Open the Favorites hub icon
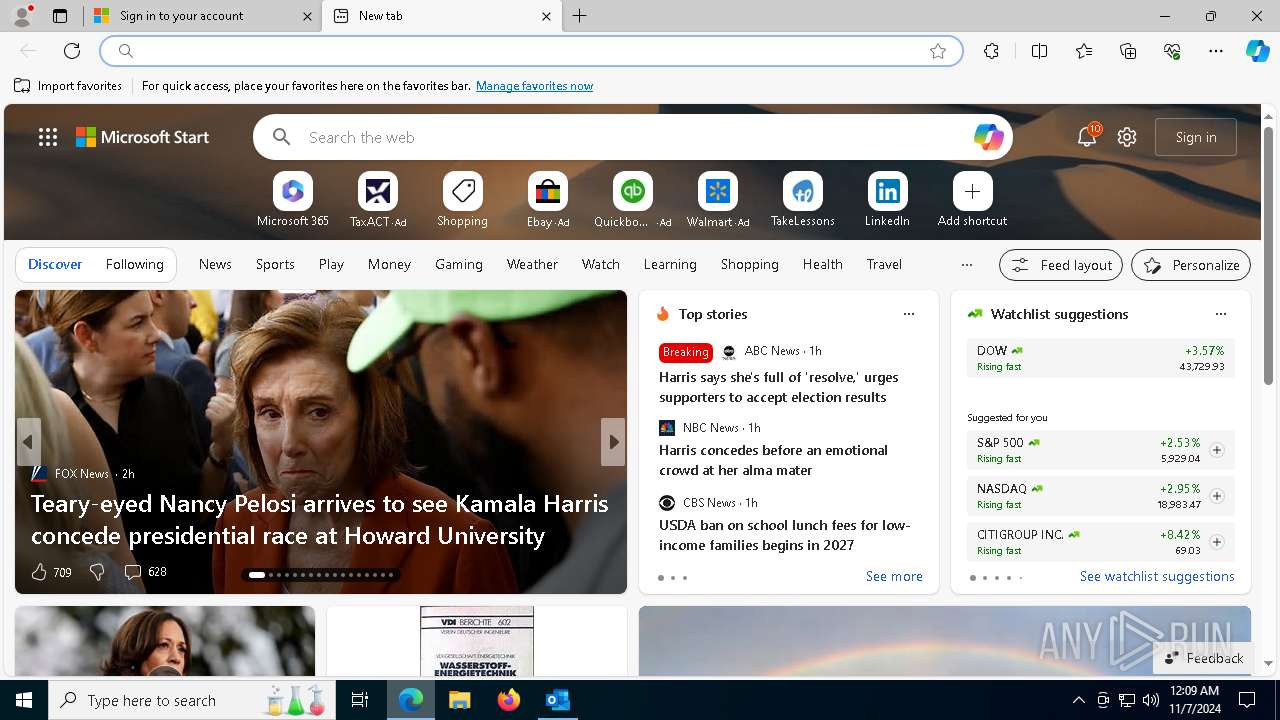 1084,51
